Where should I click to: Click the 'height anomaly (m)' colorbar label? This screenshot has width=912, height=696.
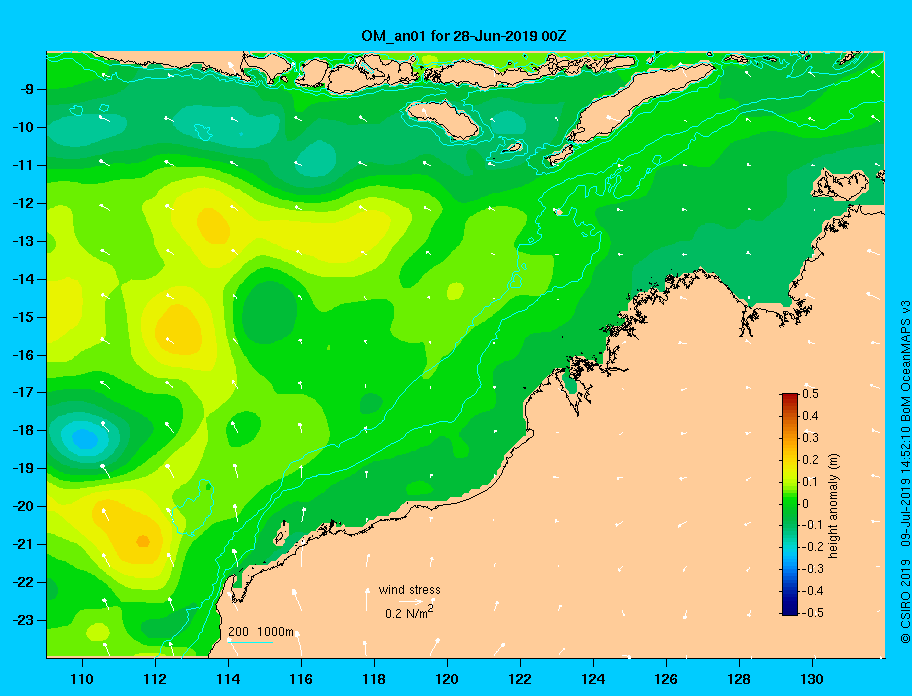click(x=833, y=505)
